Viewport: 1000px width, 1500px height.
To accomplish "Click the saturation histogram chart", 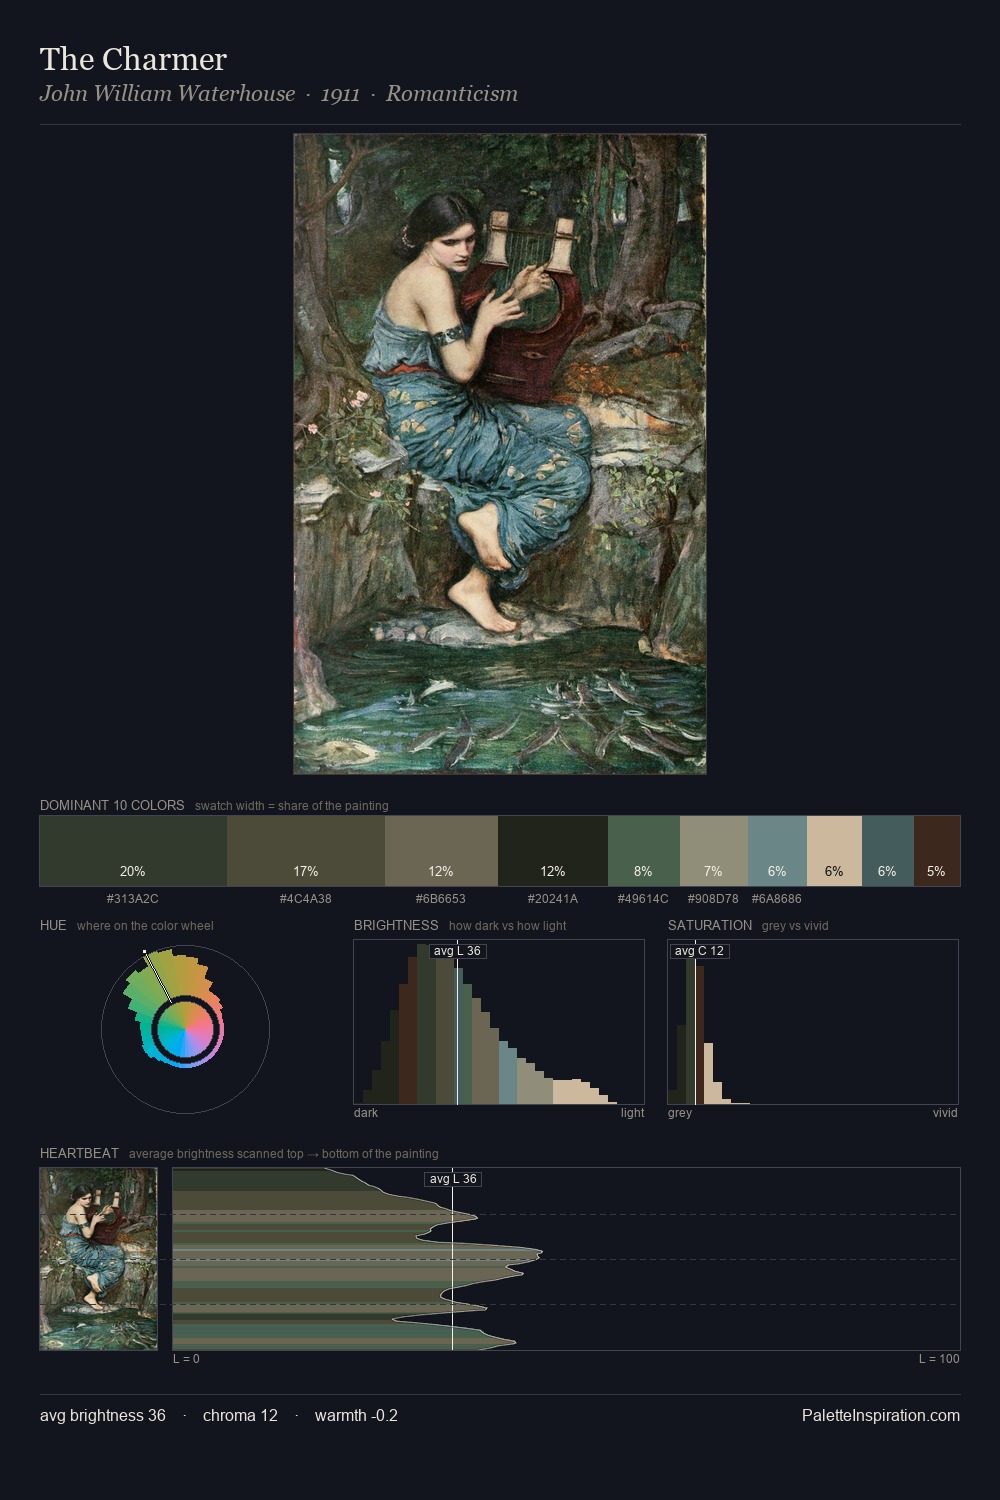I will pyautogui.click(x=813, y=1022).
